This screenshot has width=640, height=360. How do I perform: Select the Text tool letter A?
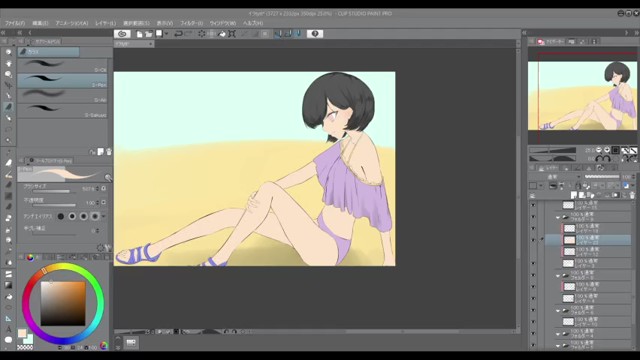pos(8,329)
